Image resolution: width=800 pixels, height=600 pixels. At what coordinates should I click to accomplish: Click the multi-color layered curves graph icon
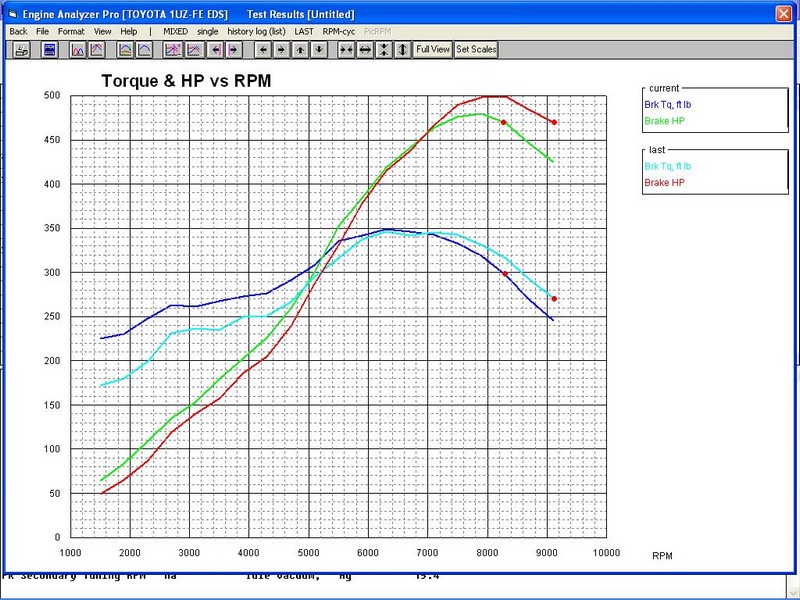tap(125, 49)
